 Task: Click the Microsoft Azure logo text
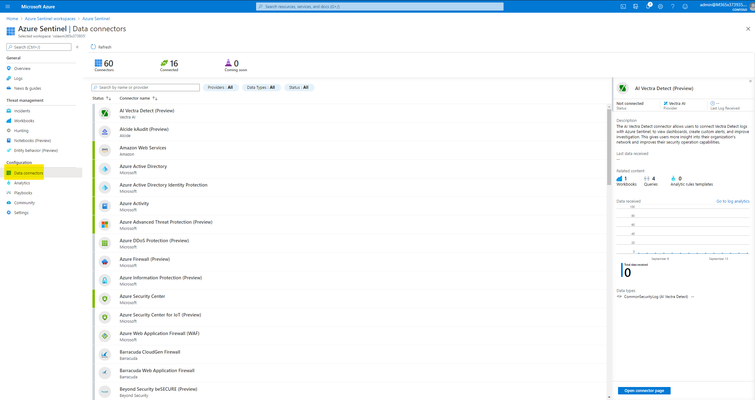[38, 7]
